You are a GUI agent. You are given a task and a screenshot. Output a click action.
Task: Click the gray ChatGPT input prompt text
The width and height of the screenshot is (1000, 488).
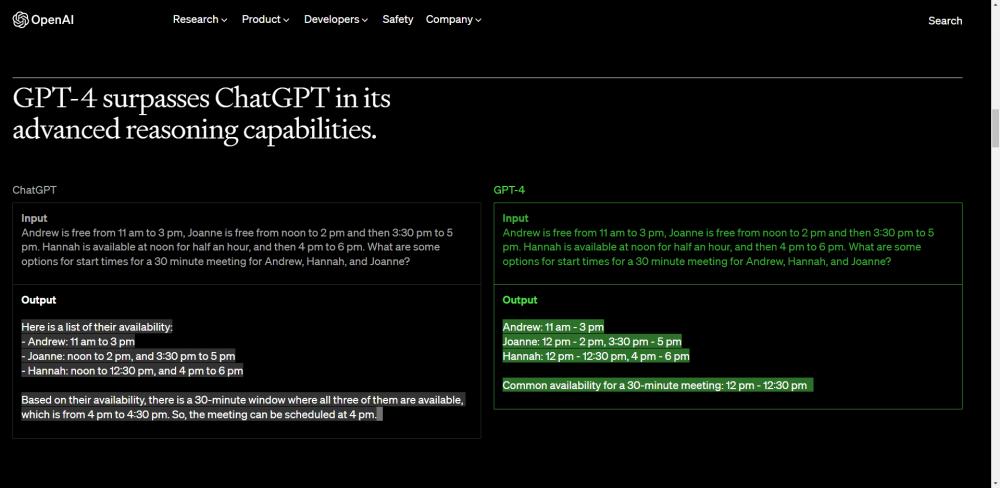237,247
